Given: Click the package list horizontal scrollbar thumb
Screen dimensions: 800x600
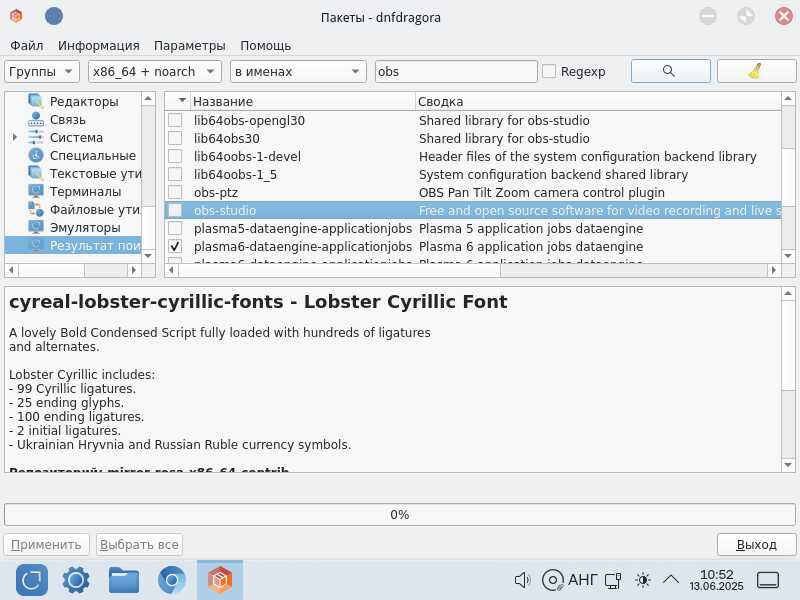Looking at the screenshot, I should coord(339,270).
